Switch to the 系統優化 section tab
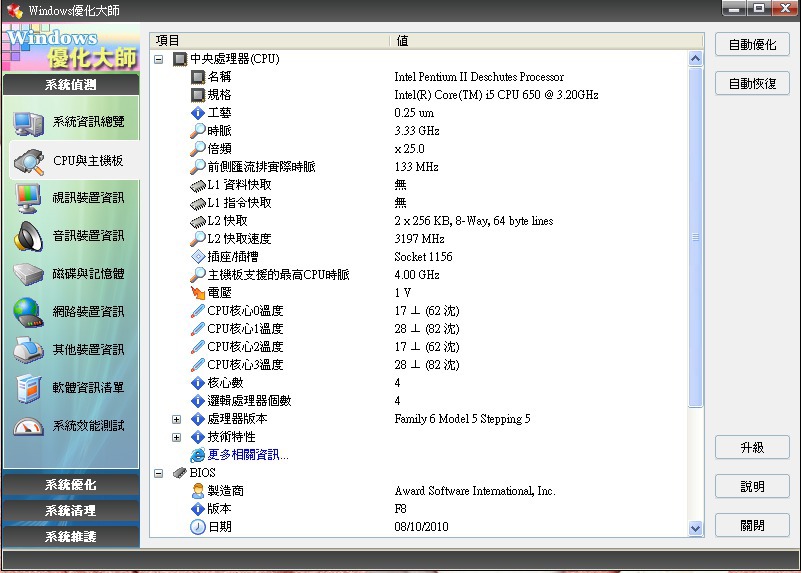This screenshot has height=573, width=801. coord(70,485)
